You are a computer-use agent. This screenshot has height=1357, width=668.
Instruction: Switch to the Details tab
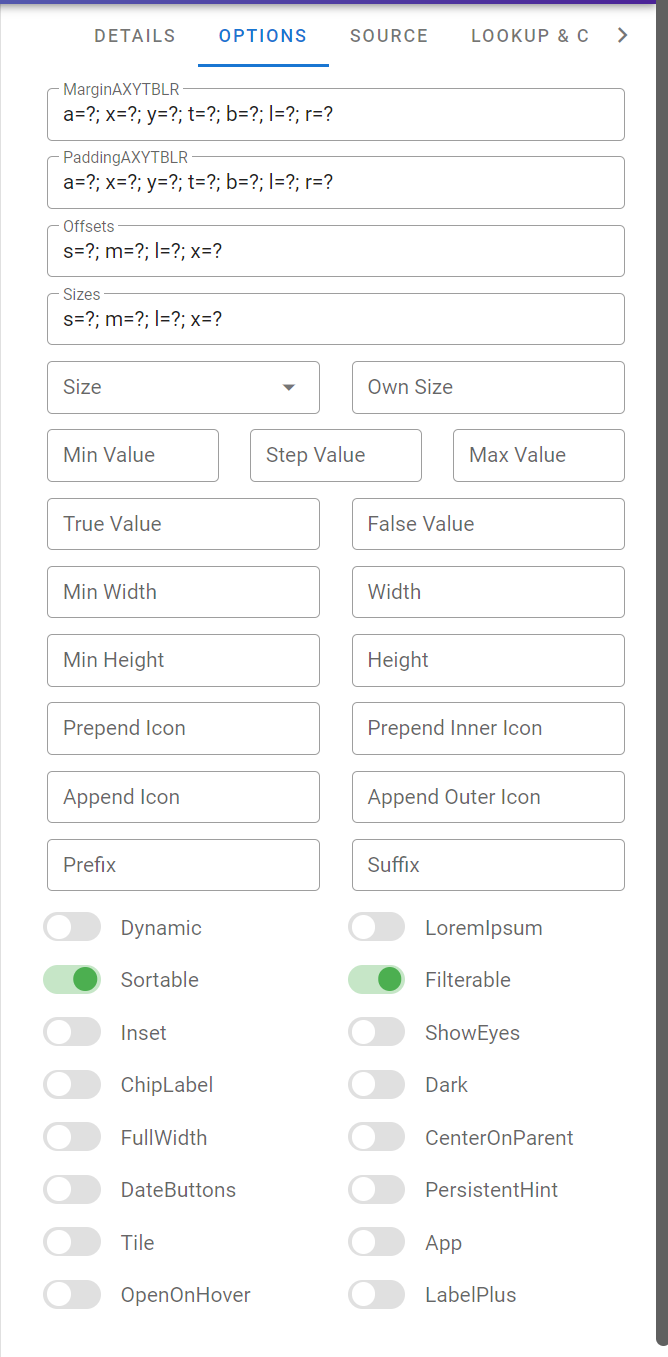[135, 36]
